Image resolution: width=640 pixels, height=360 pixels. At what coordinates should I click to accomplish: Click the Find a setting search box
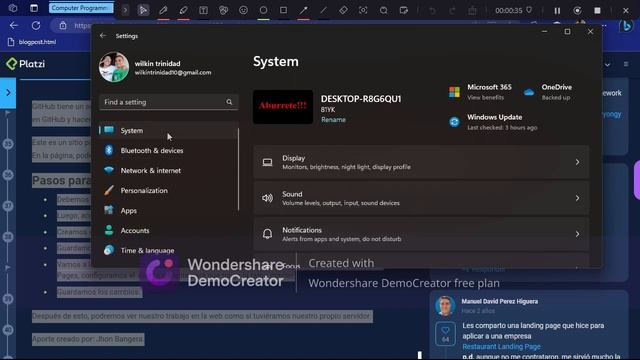169,102
